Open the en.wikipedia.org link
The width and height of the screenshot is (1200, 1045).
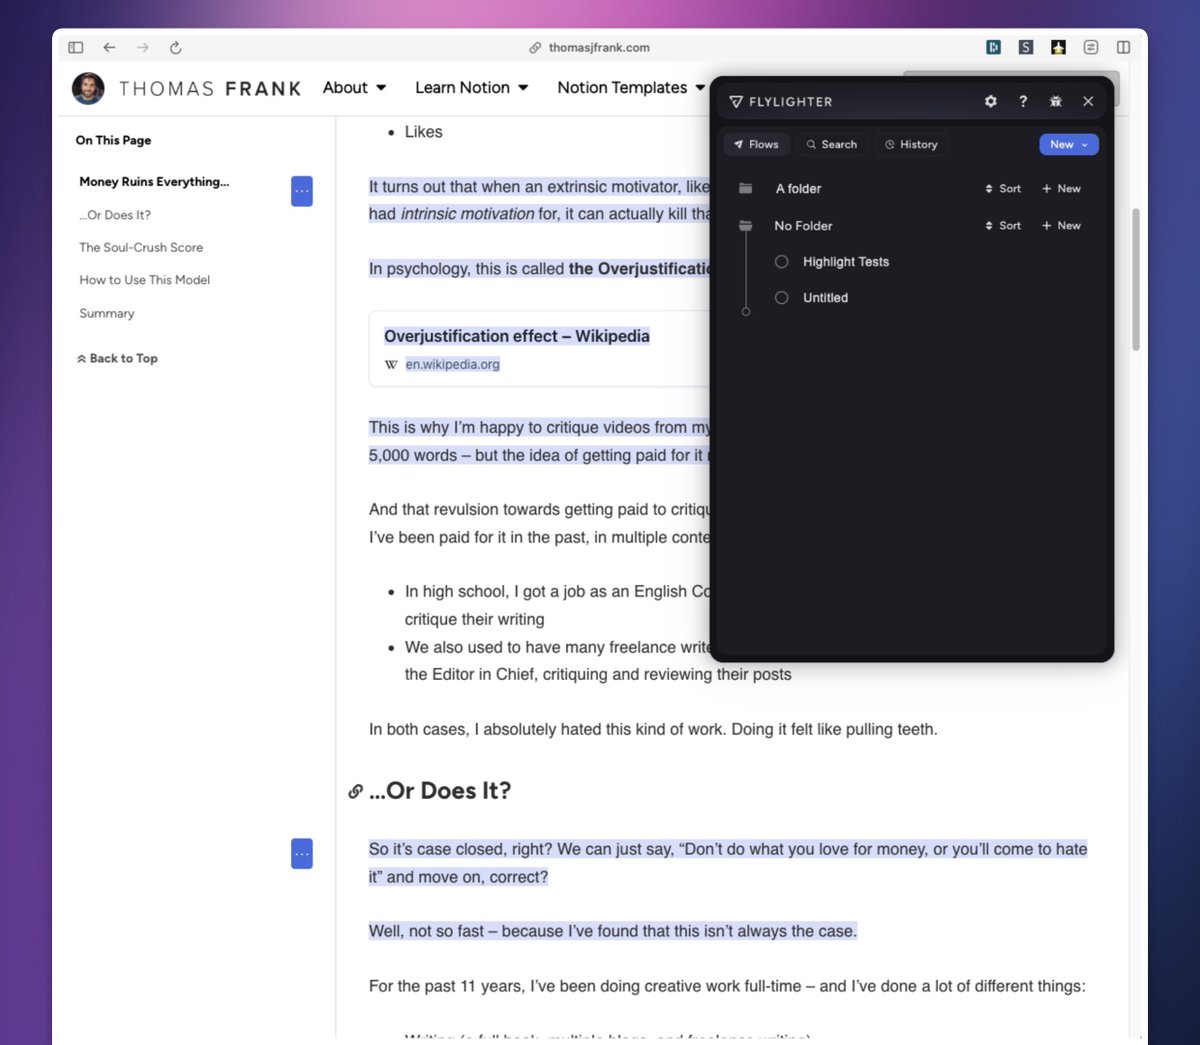(x=452, y=364)
